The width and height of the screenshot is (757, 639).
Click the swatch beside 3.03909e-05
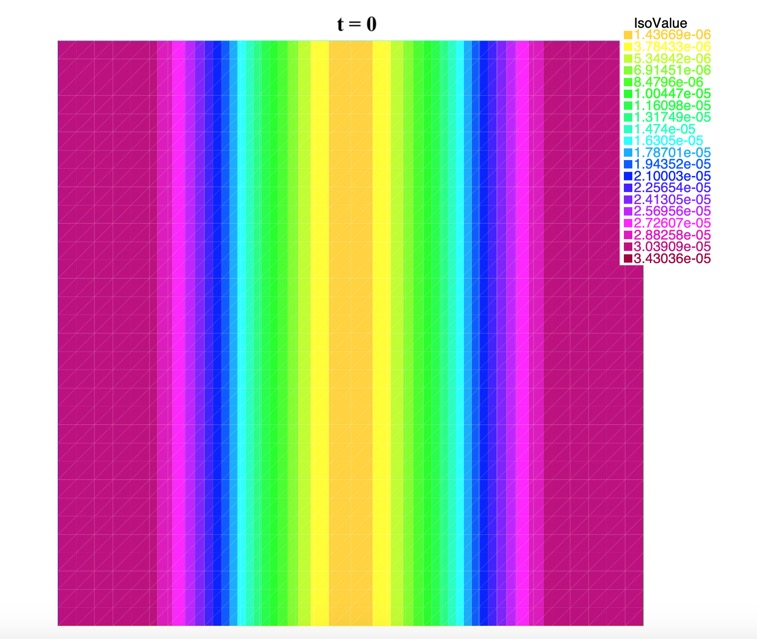628,247
